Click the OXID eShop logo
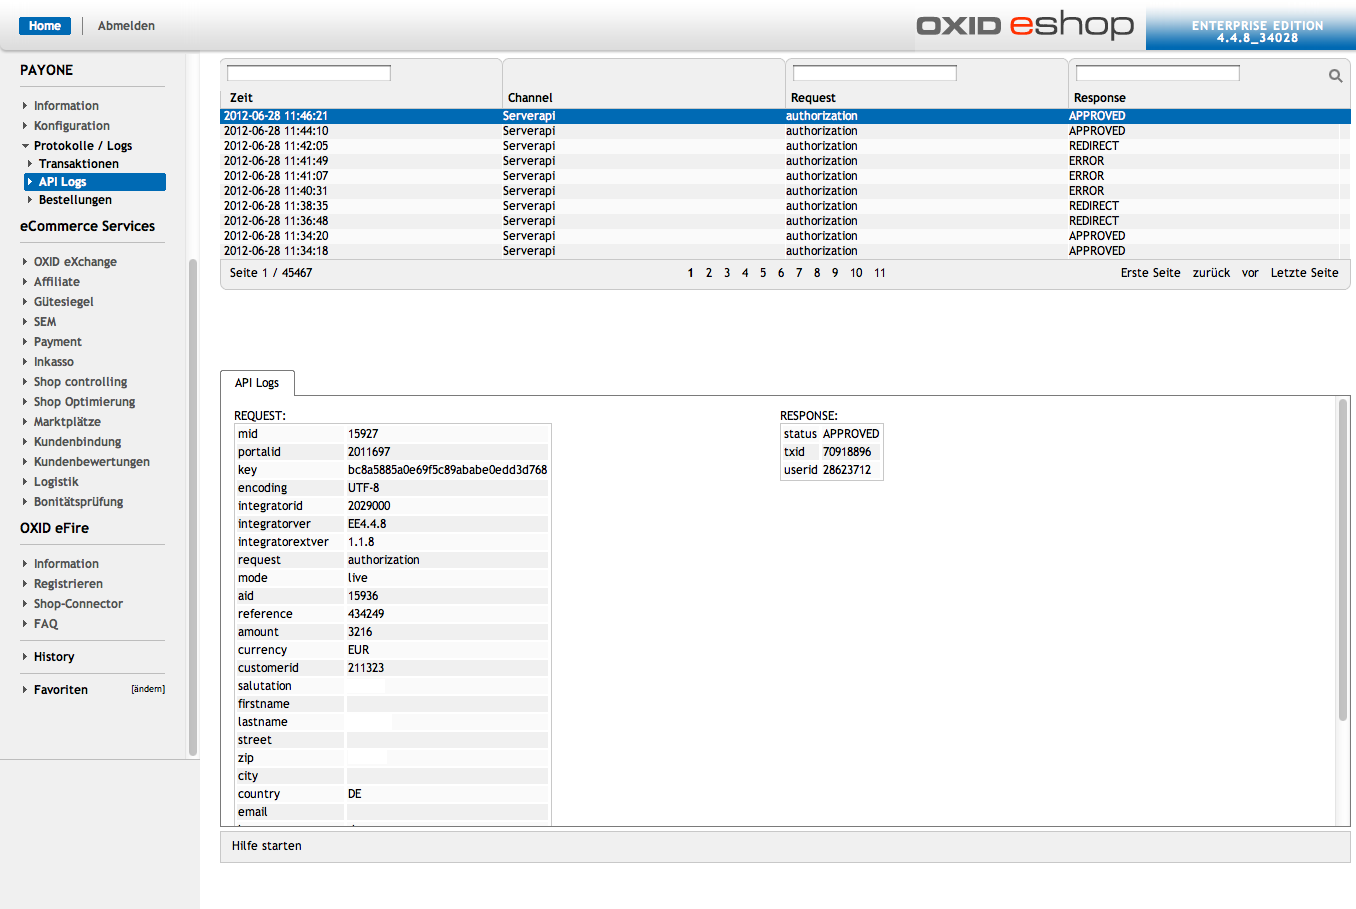 tap(1025, 25)
